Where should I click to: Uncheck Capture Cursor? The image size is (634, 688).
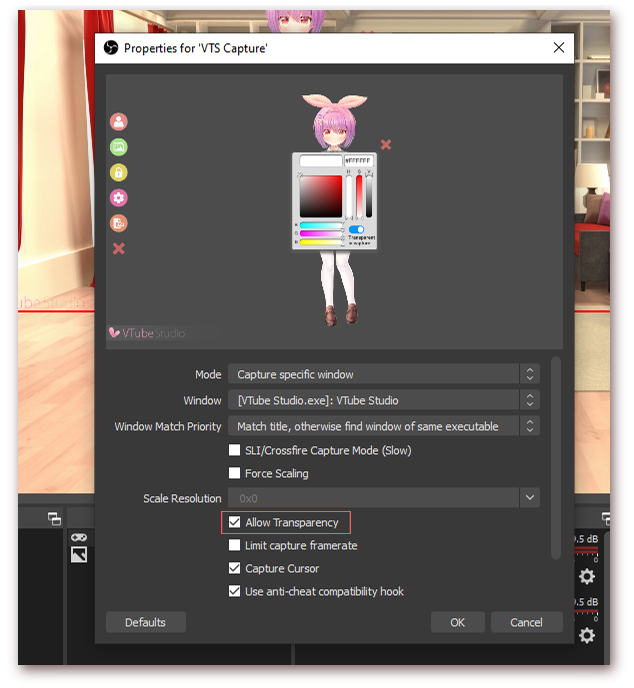[x=234, y=568]
